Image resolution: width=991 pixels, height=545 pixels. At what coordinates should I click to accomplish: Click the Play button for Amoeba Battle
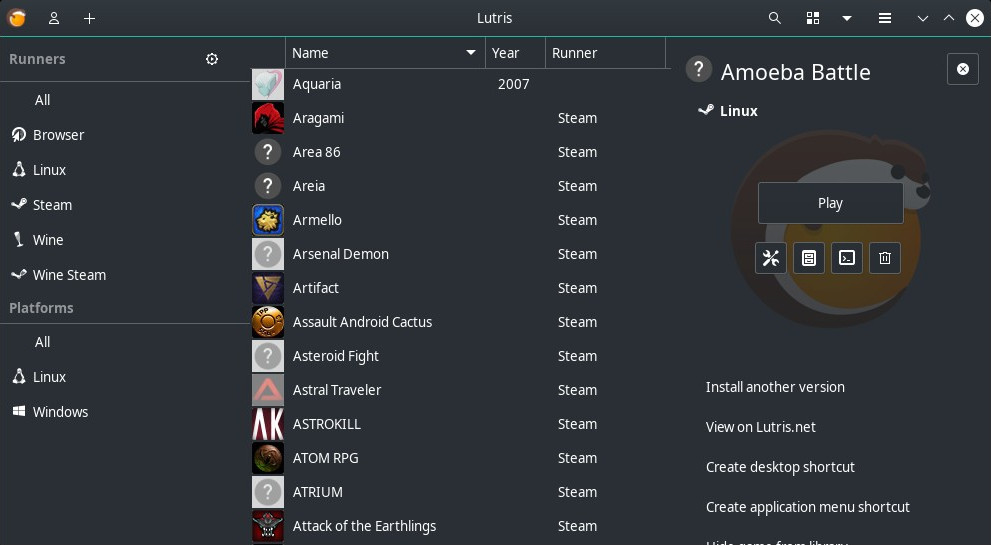click(x=830, y=203)
